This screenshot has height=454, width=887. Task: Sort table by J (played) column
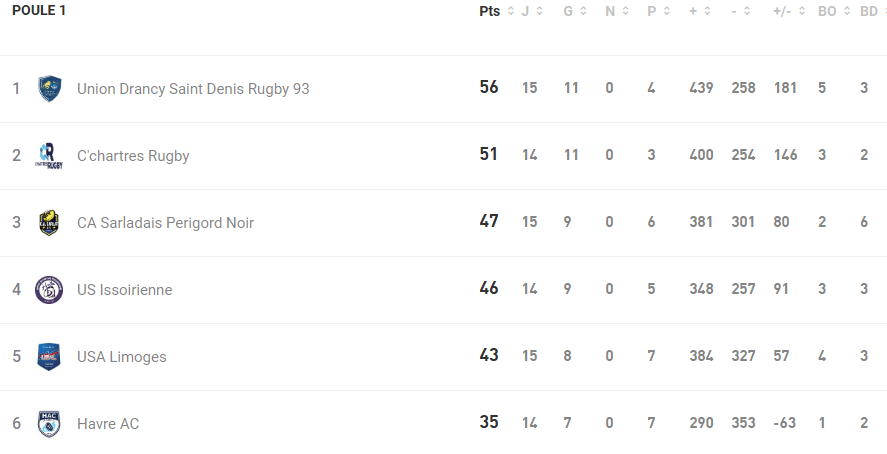point(531,11)
